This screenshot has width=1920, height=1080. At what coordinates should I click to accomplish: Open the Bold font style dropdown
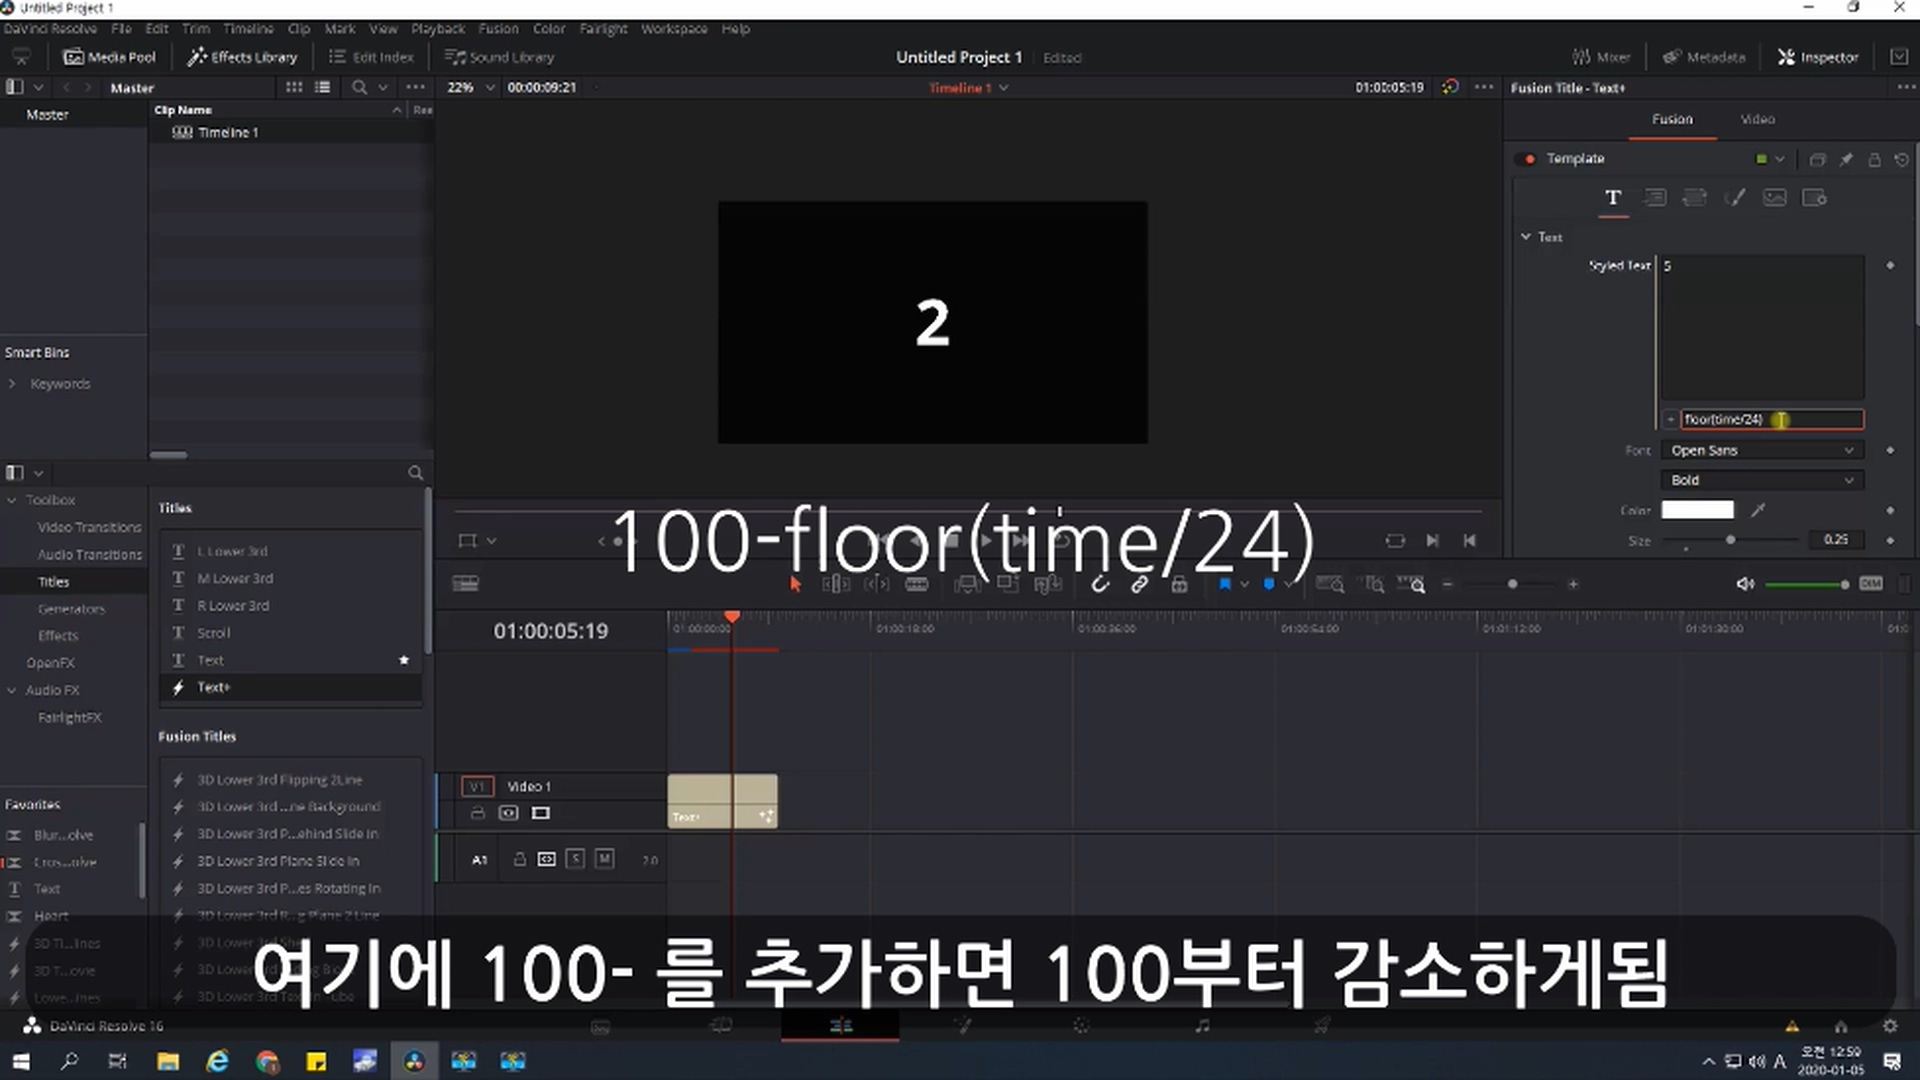pos(1761,480)
